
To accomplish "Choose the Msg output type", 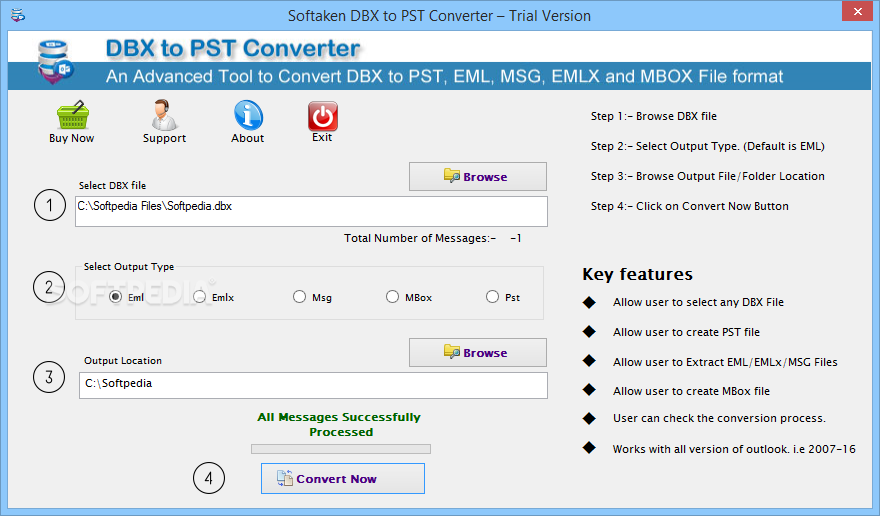I will (x=299, y=296).
